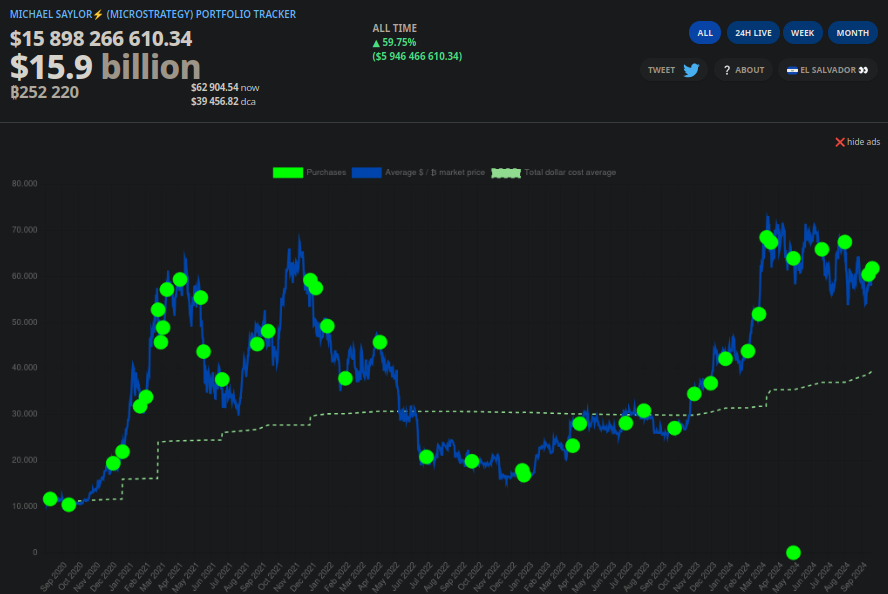888x594 pixels.
Task: Click the purchase dot at zero value
Action: coord(793,552)
